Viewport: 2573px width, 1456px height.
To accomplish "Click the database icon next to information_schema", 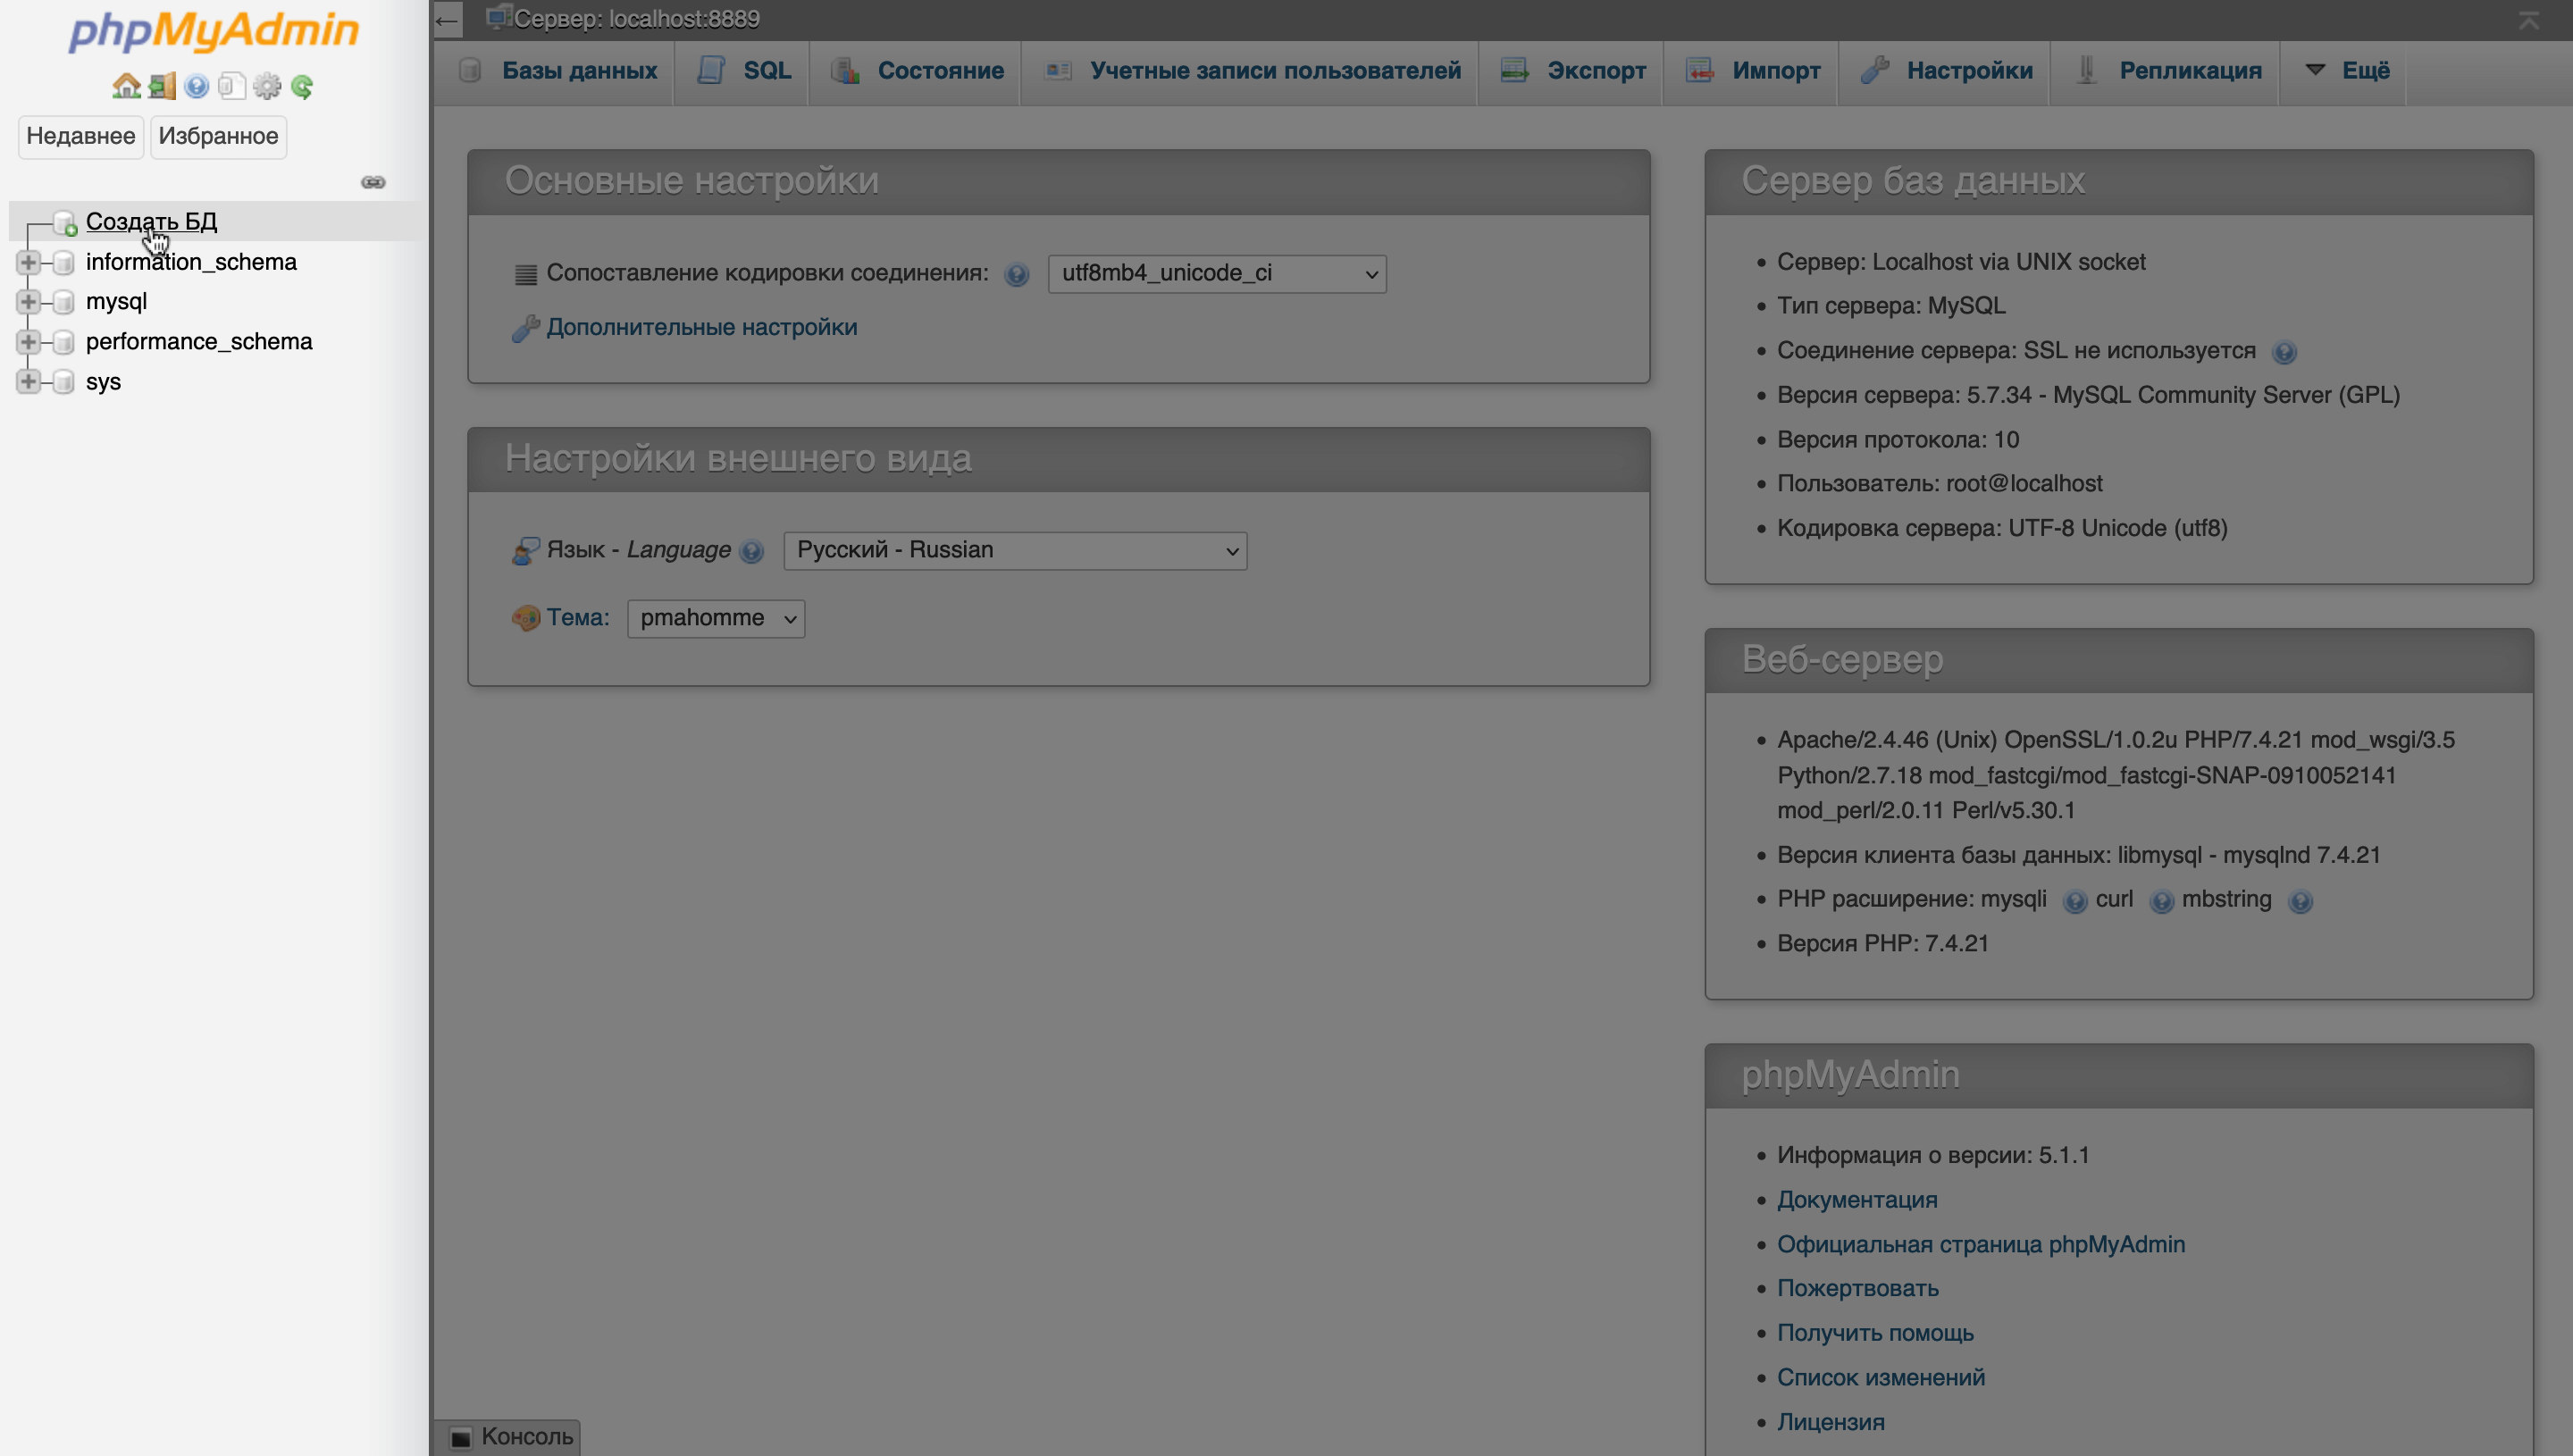I will [63, 263].
